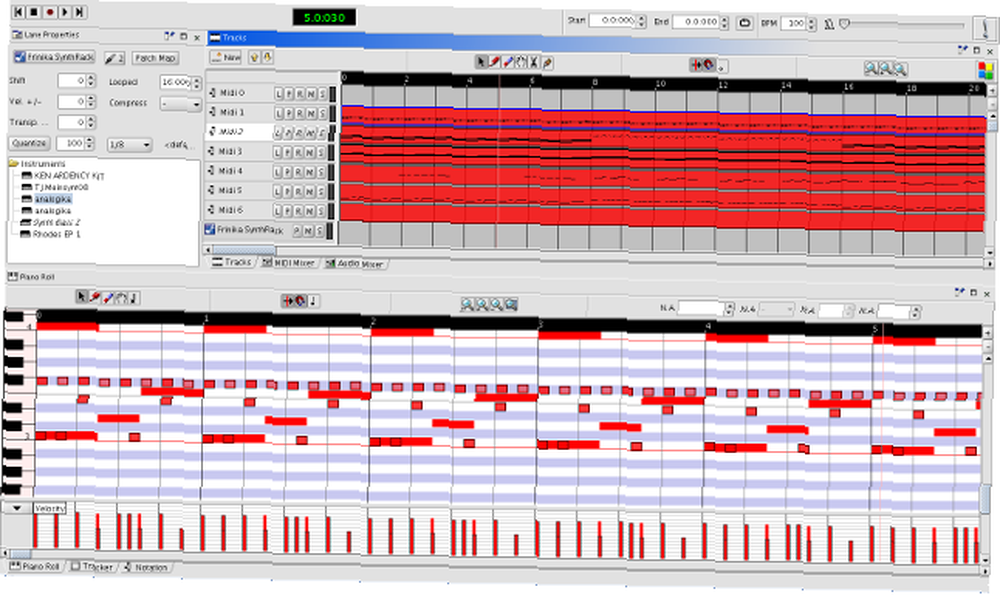Open the 1/8 quantize resolution dropdown
The height and width of the screenshot is (595, 1000).
point(129,145)
